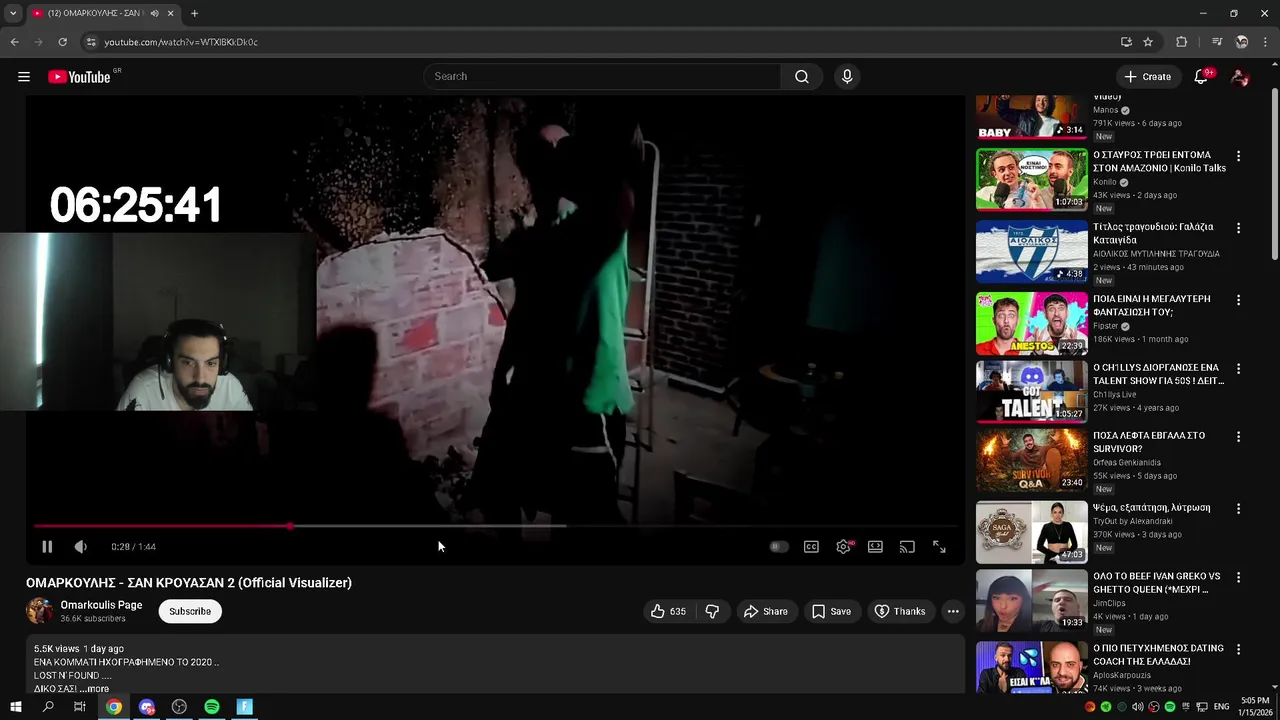Expand the description with ...more
1280x720 pixels.
click(94, 689)
